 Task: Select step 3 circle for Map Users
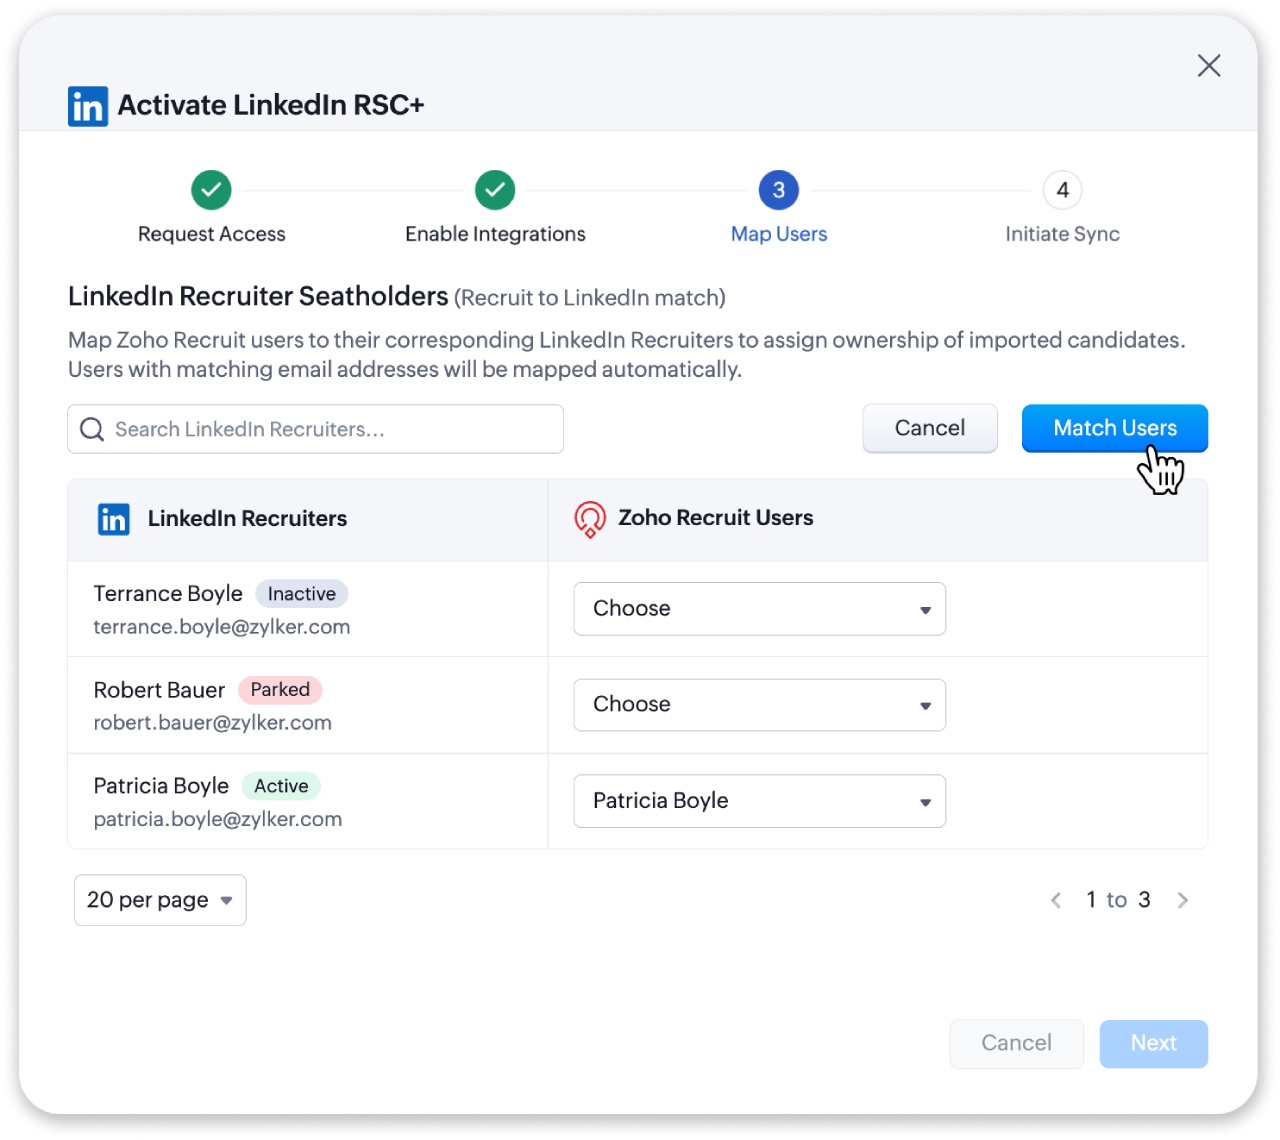779,190
